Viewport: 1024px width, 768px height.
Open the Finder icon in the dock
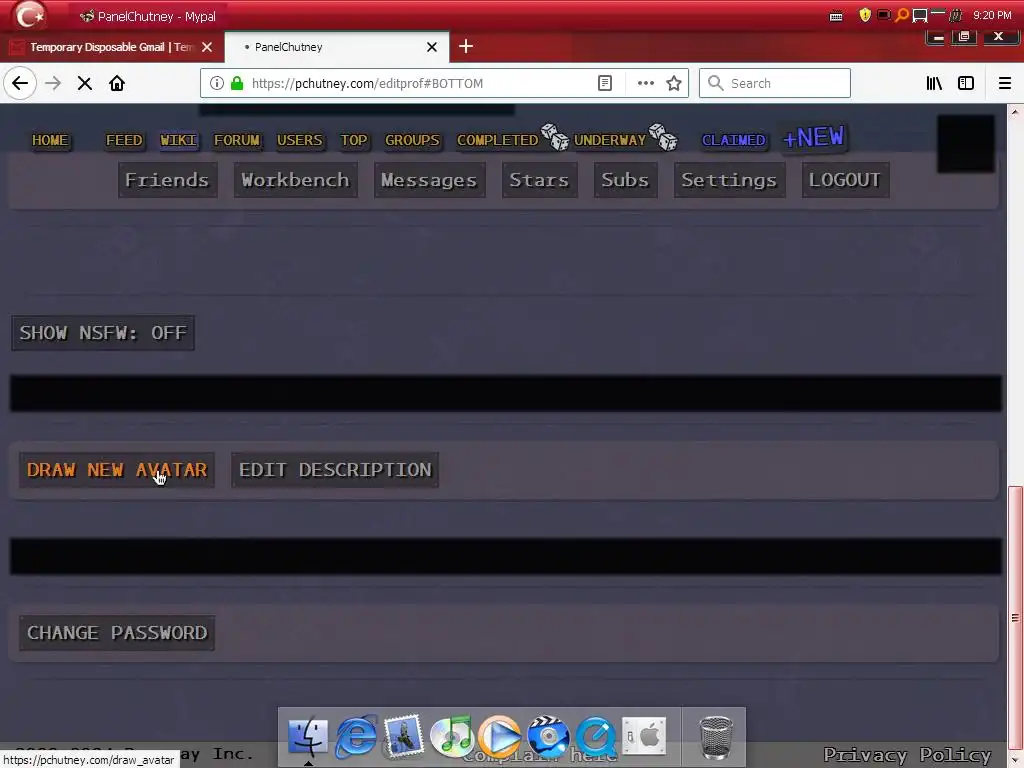point(308,736)
